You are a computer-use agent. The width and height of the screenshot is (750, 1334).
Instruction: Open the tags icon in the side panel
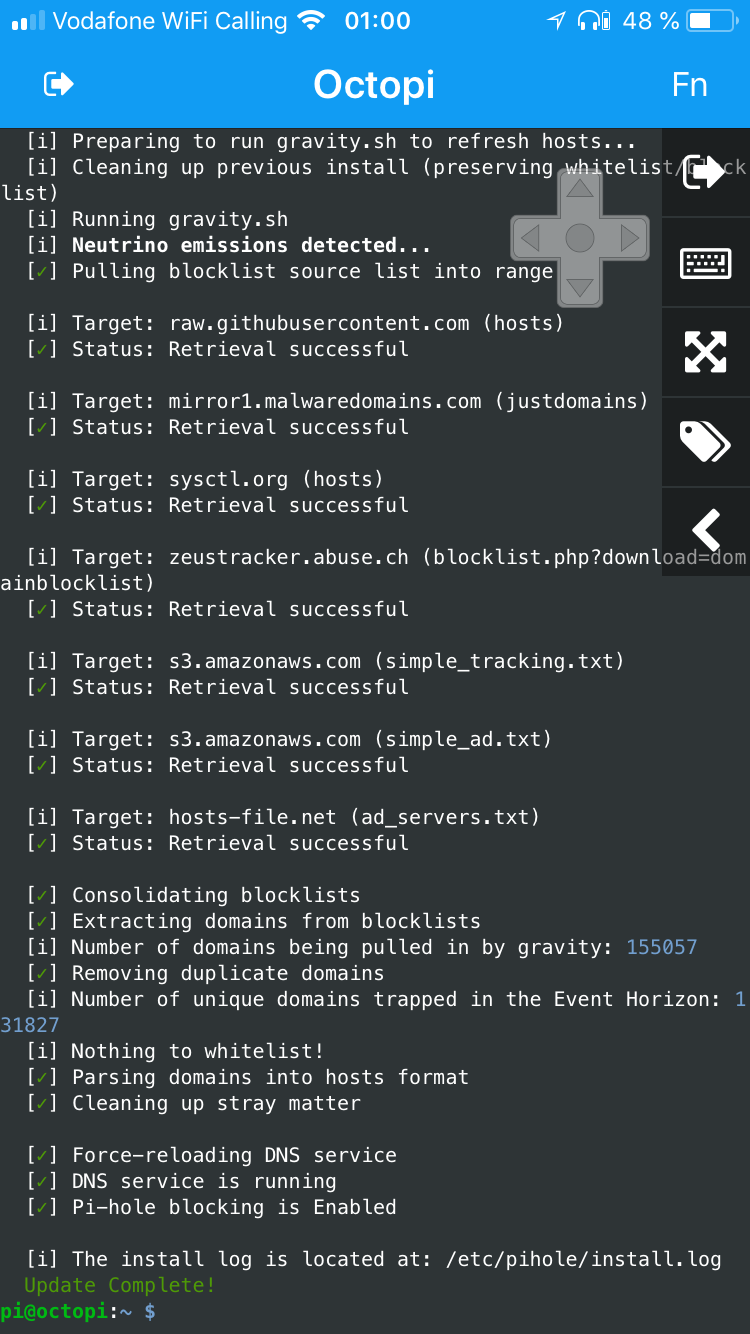tap(705, 440)
